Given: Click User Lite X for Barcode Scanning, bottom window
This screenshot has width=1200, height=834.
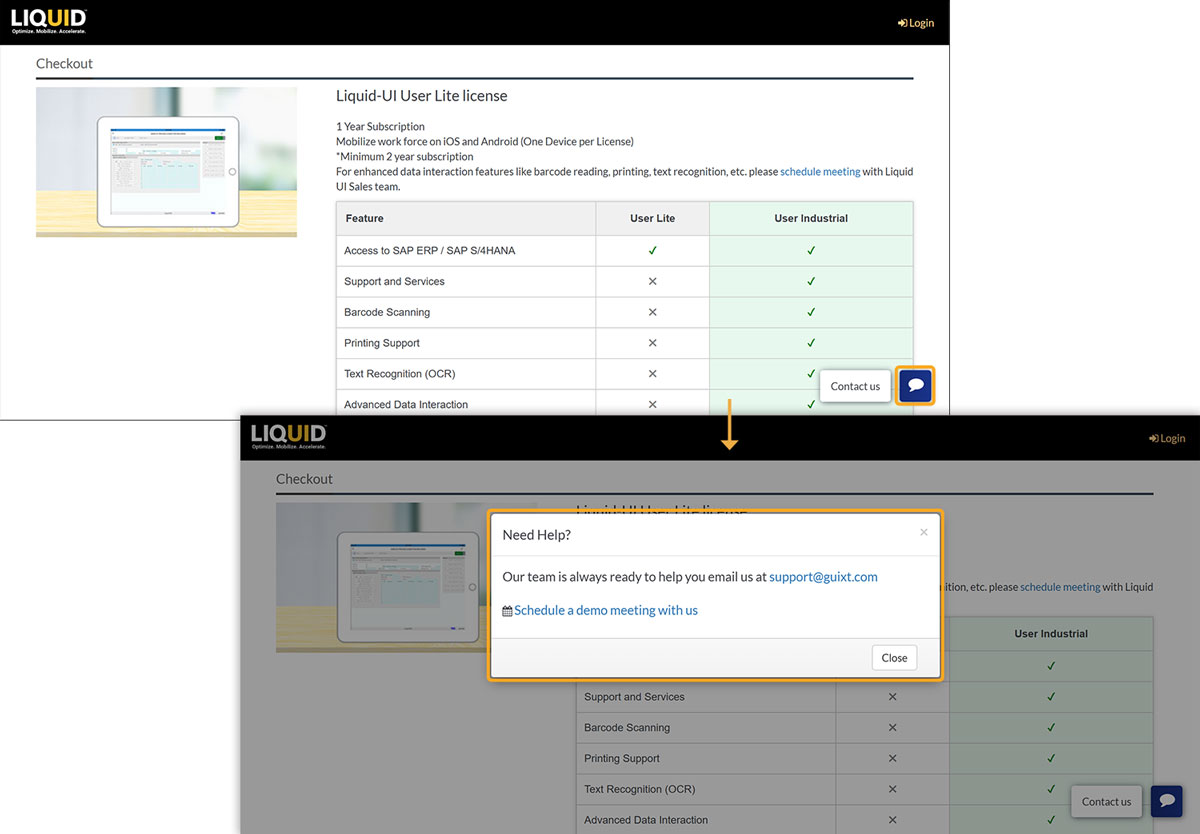Looking at the screenshot, I should pyautogui.click(x=892, y=728).
